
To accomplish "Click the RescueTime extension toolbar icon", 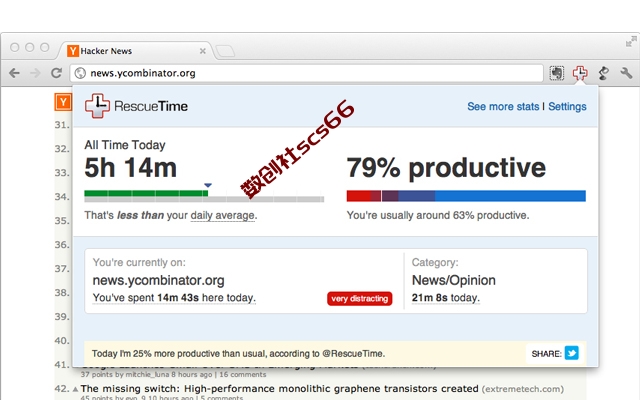I will tap(580, 73).
